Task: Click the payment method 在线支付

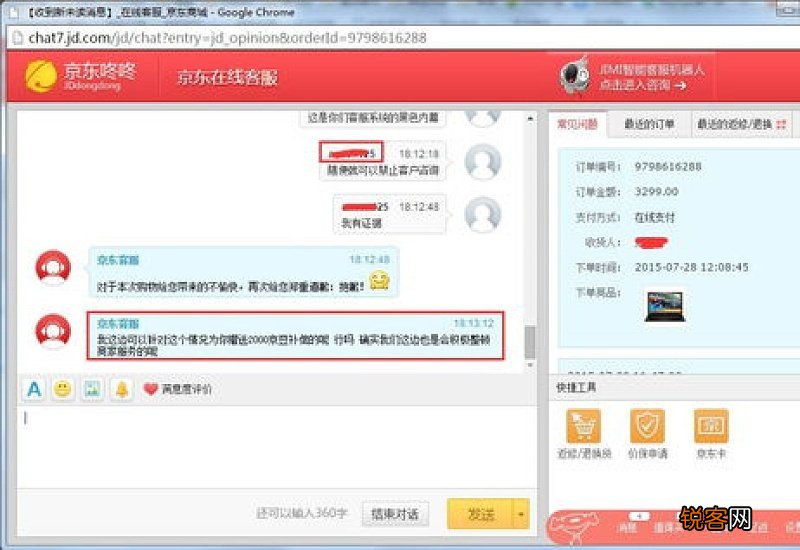Action: [655, 218]
